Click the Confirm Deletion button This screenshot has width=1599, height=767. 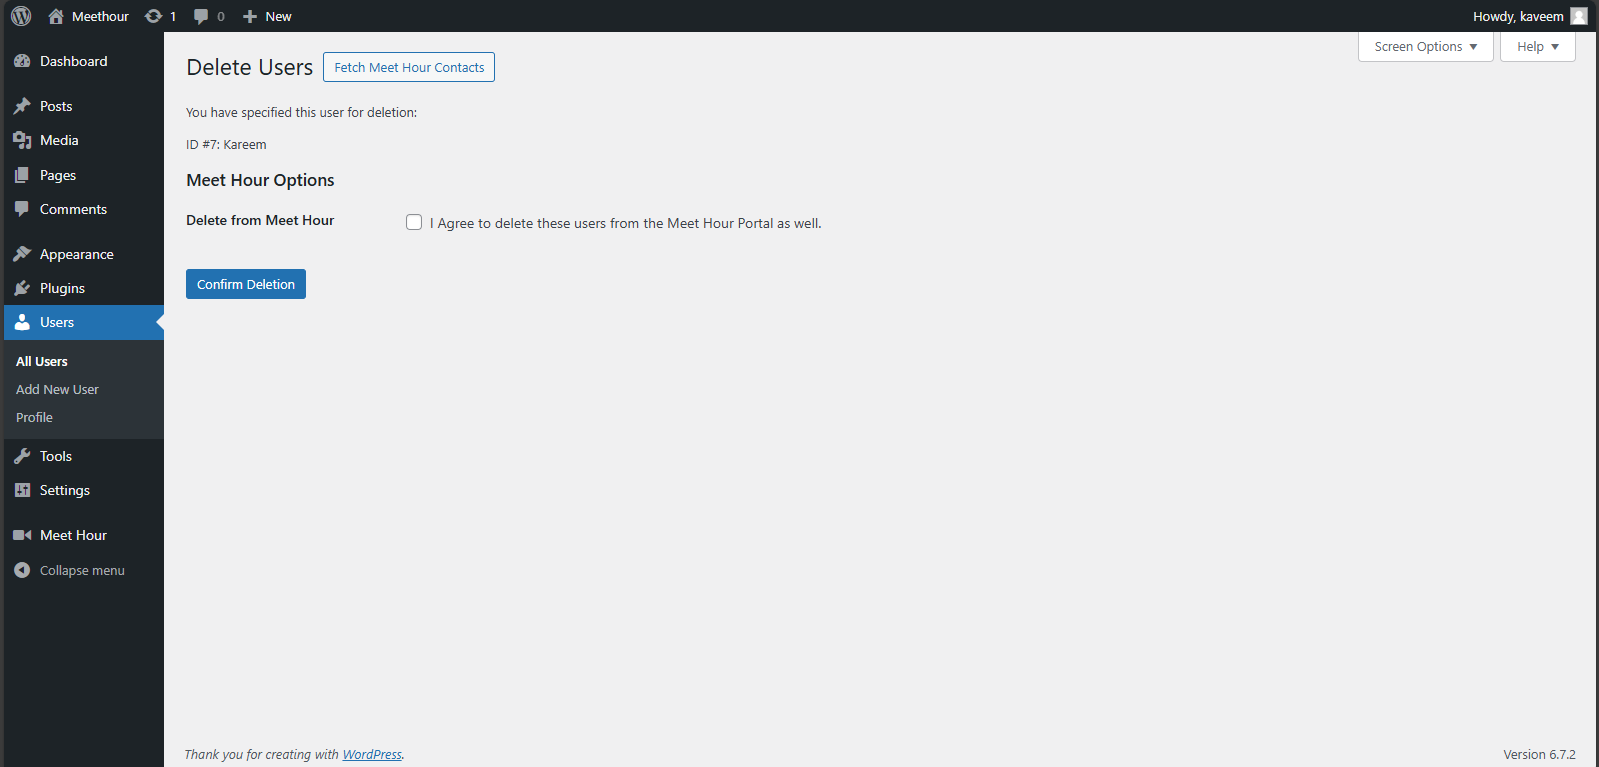click(x=246, y=284)
